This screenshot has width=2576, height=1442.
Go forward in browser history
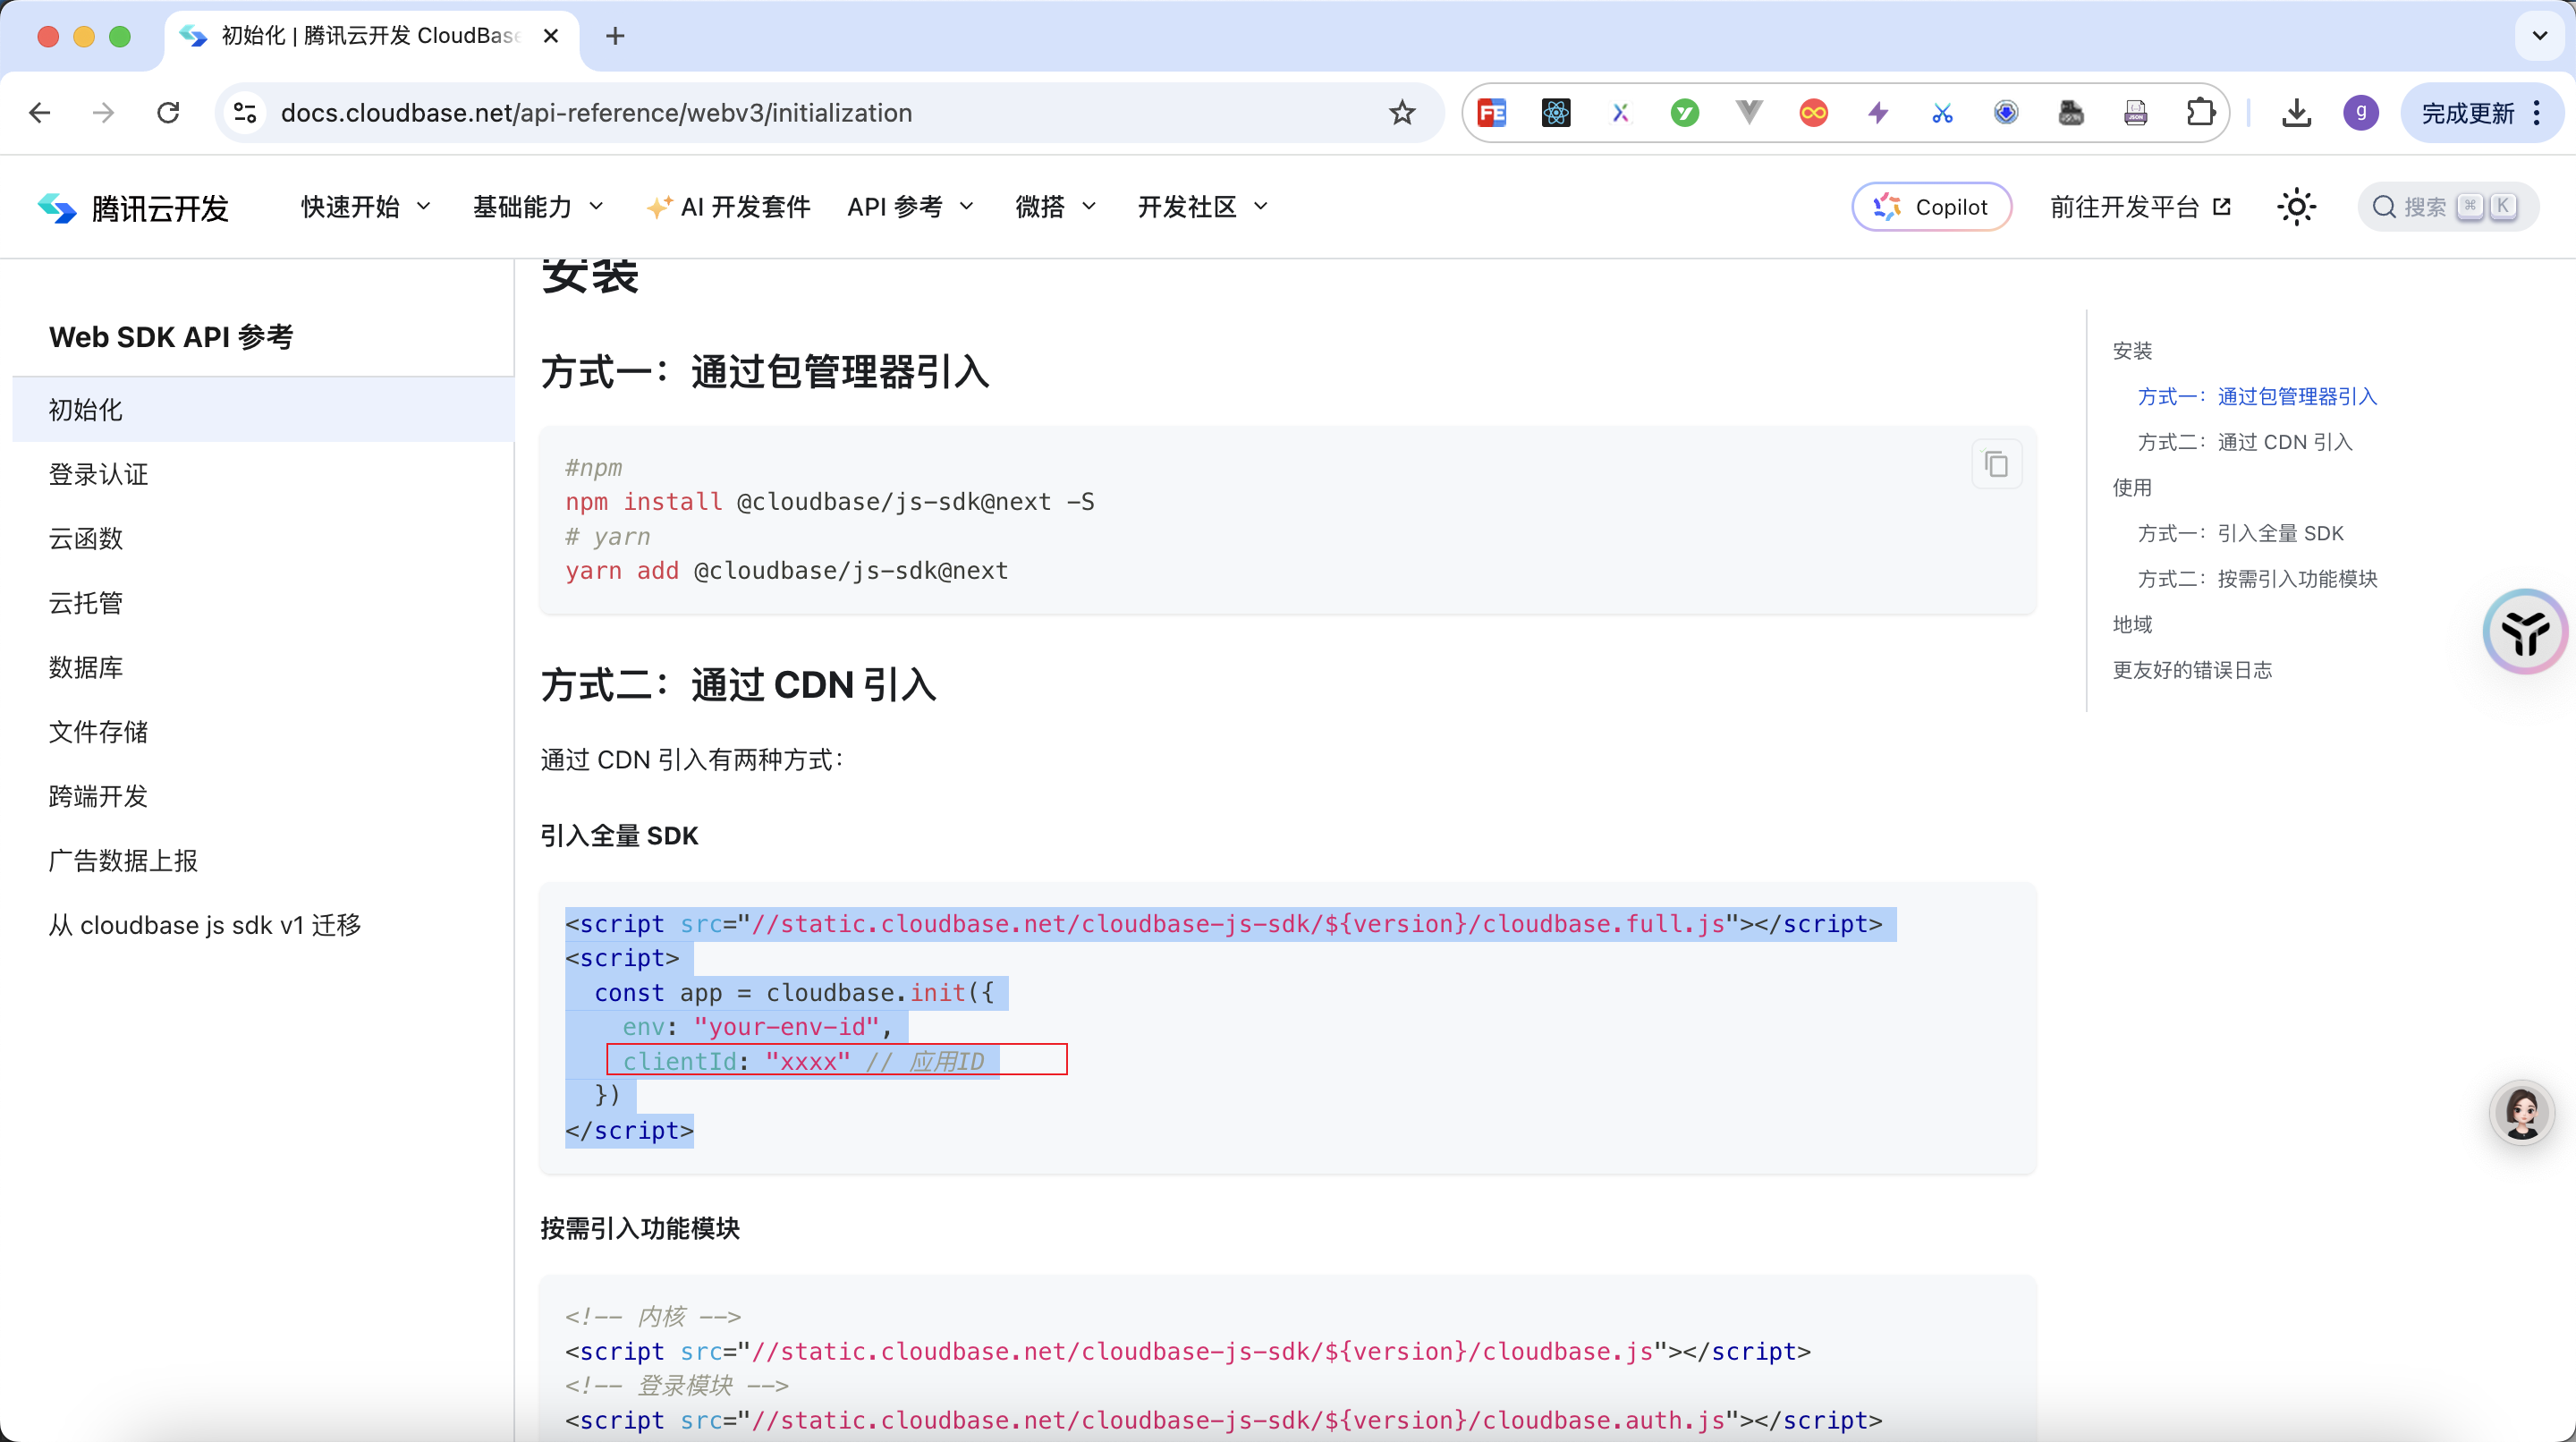103,113
